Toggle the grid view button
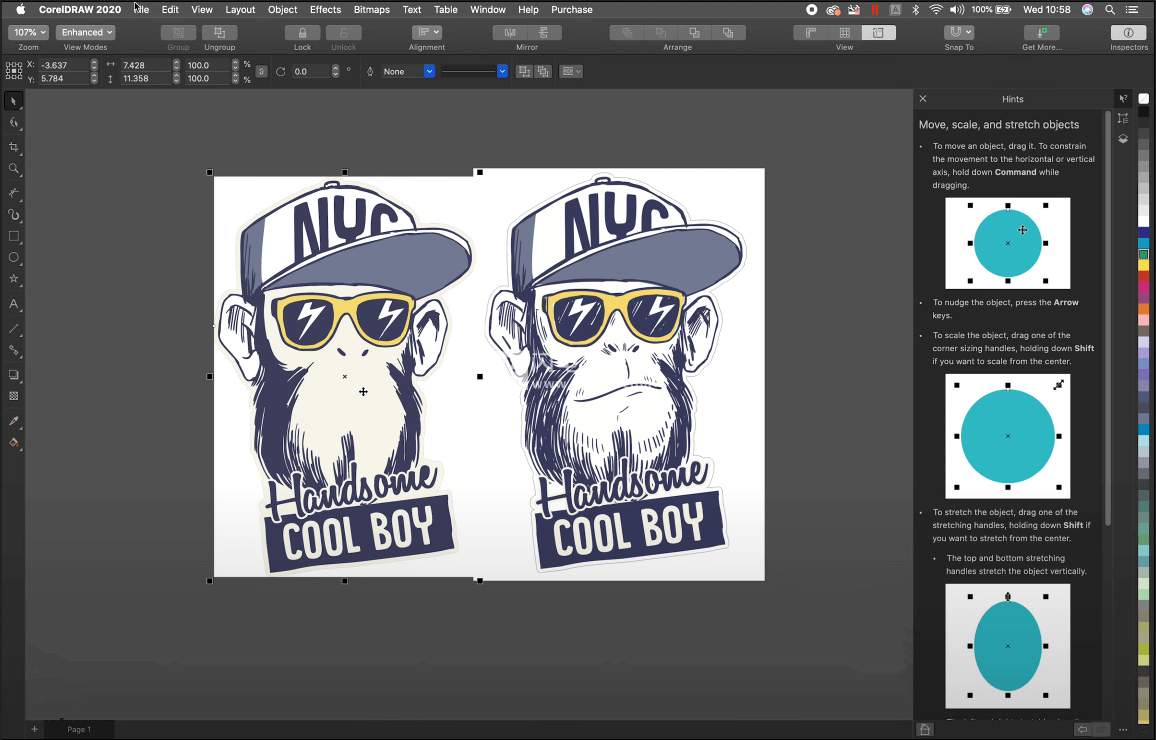Screen dimensions: 1156x740 click(845, 33)
